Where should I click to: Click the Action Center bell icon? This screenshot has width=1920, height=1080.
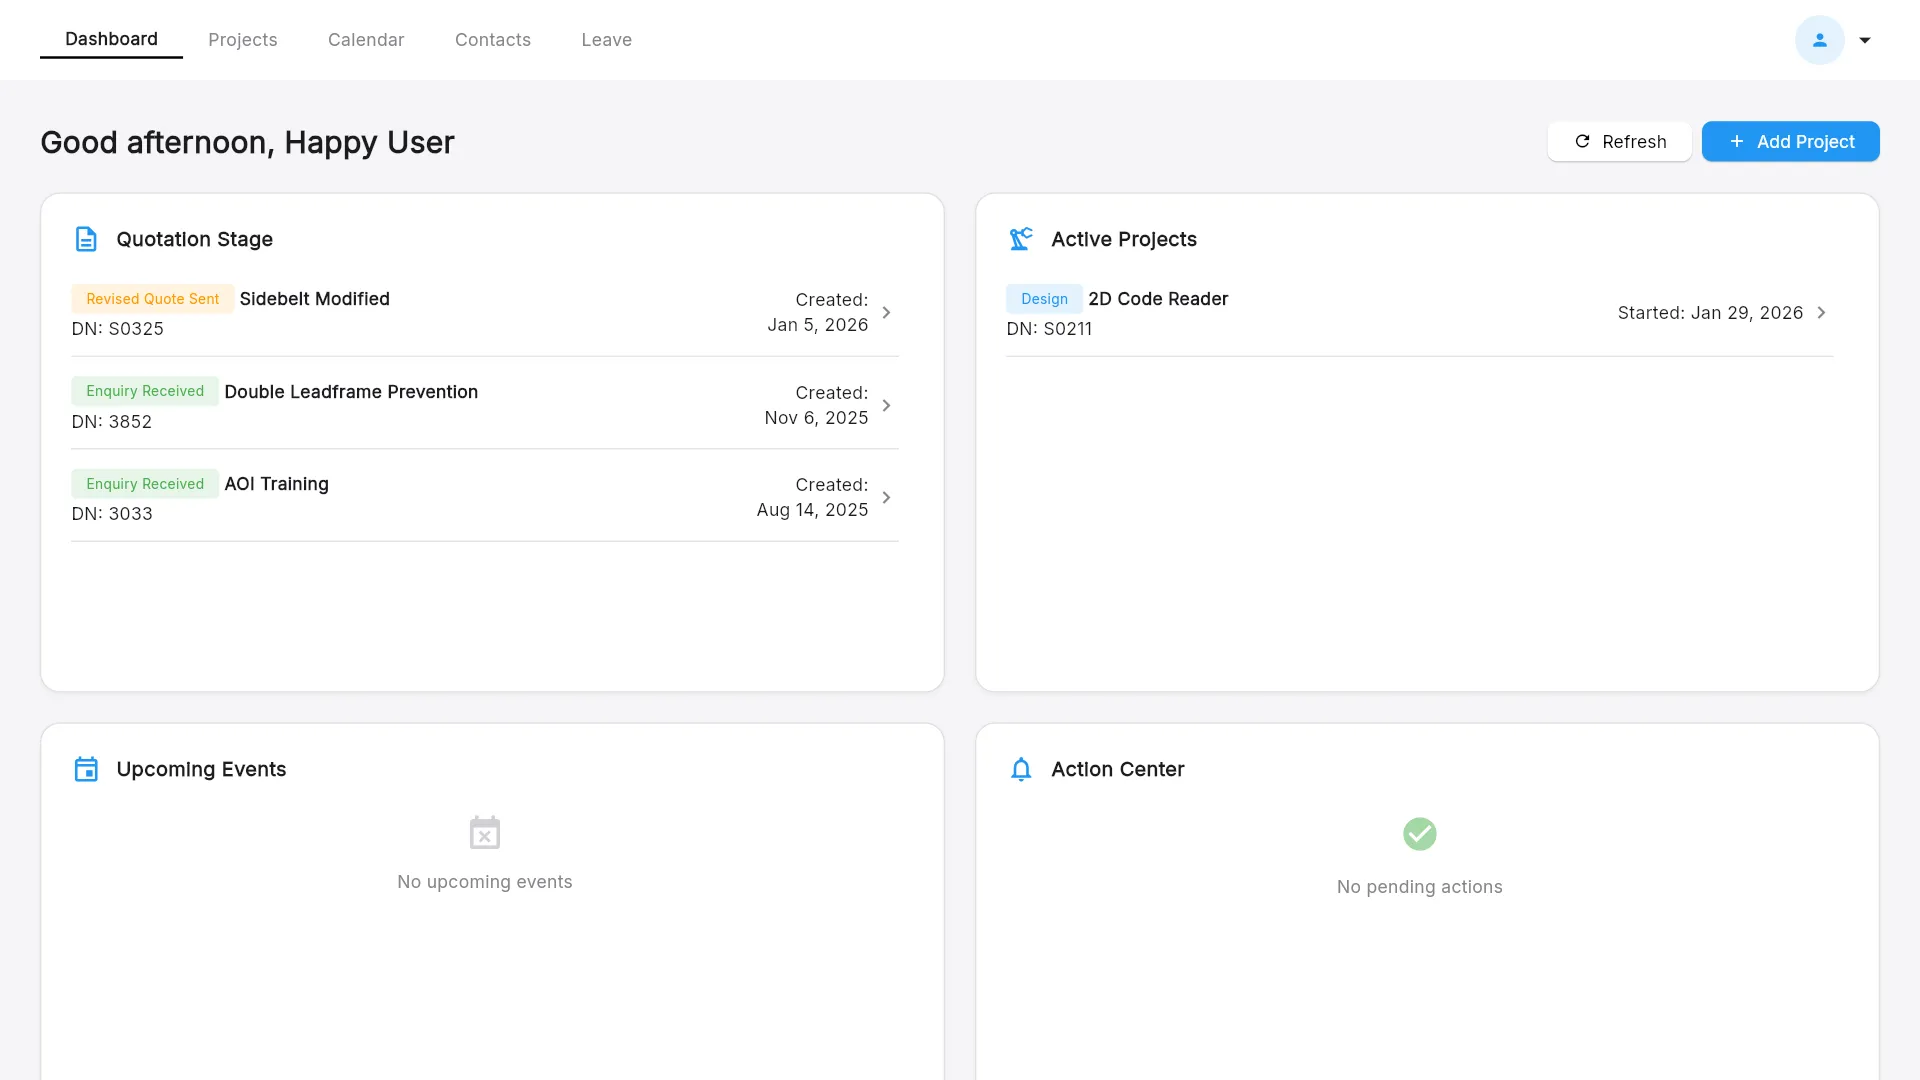point(1021,769)
